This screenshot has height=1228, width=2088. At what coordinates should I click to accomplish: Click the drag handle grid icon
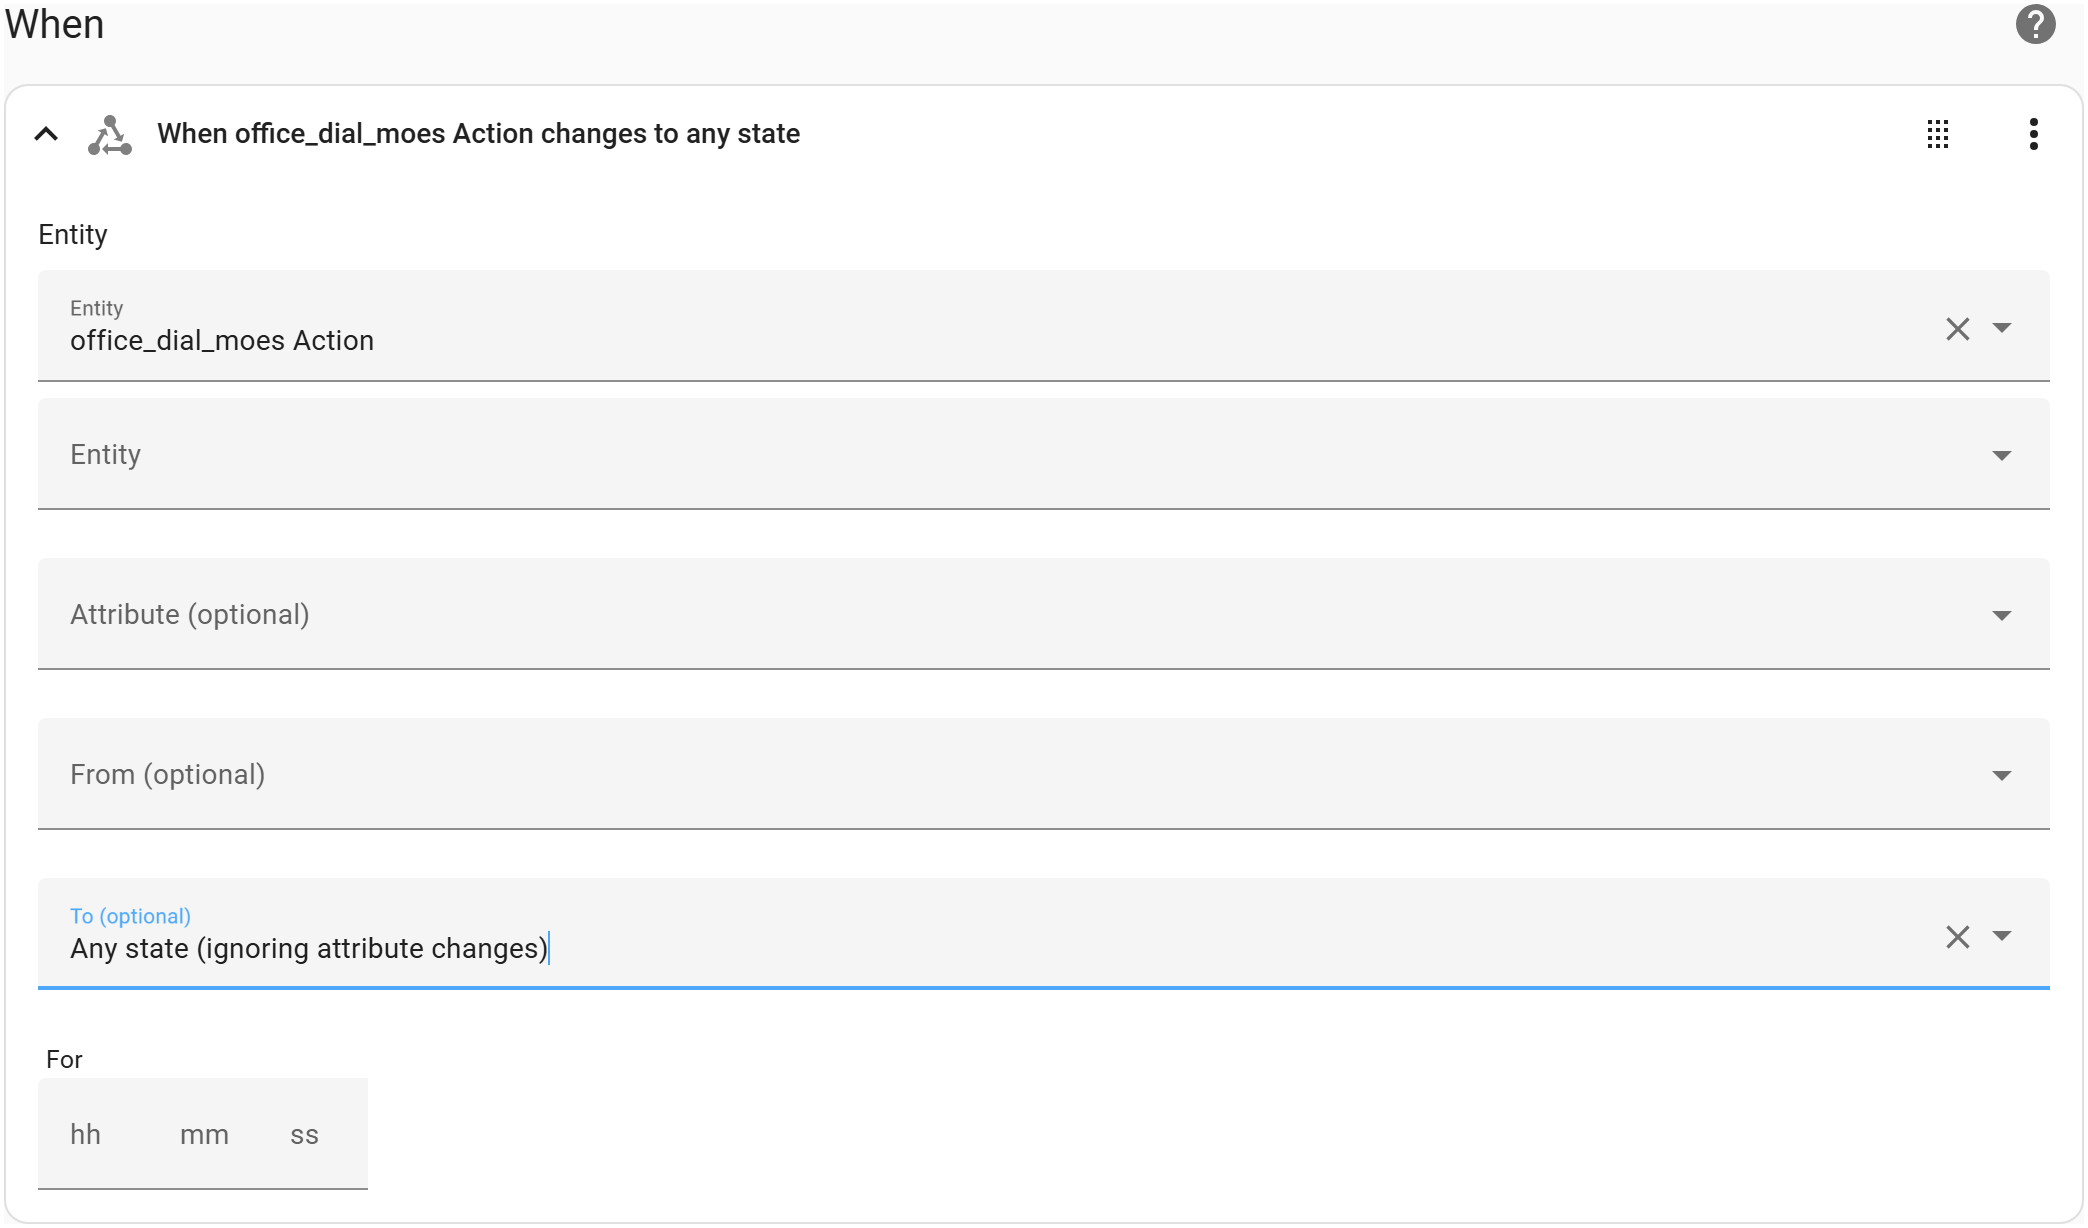click(1937, 134)
